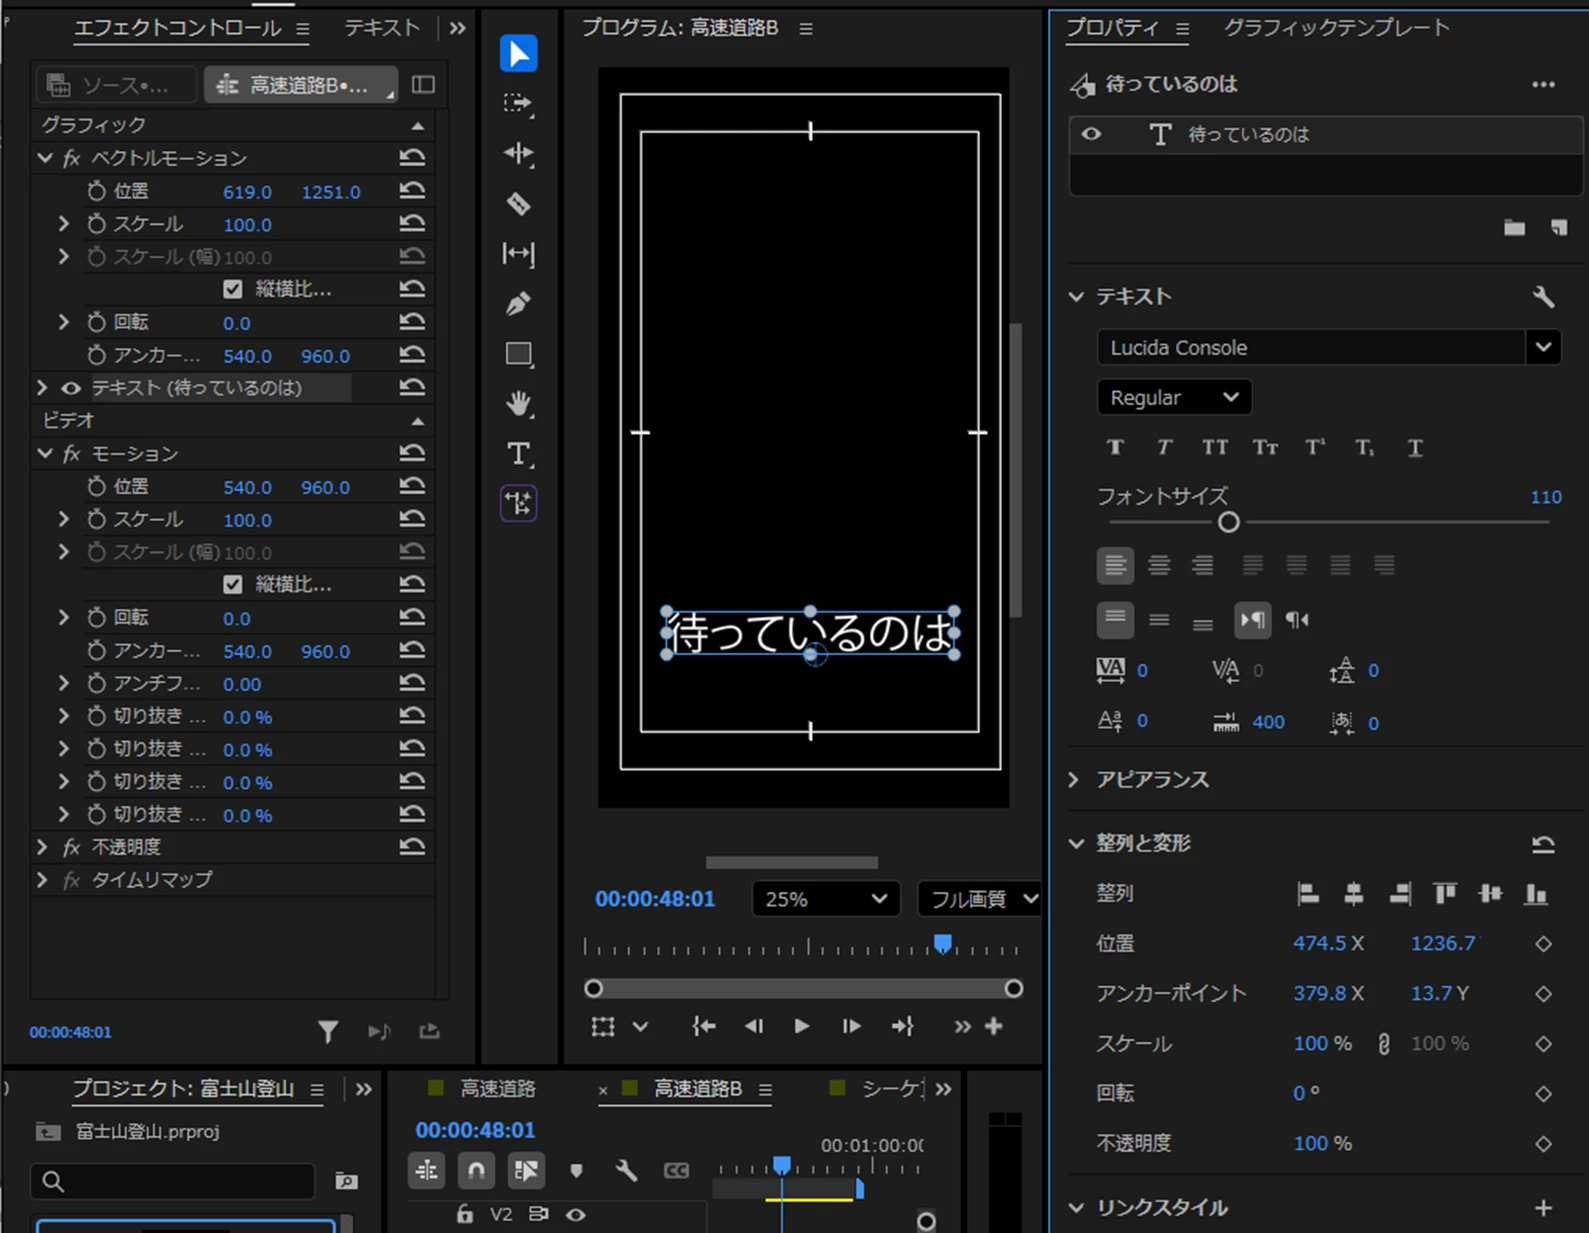Step back one frame
The image size is (1589, 1233).
pyautogui.click(x=754, y=1026)
